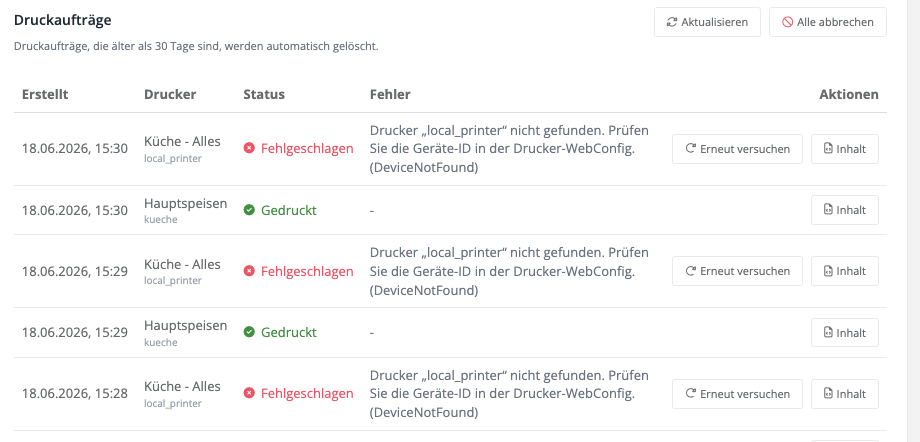
Task: Click the Status column header
Action: 264,95
